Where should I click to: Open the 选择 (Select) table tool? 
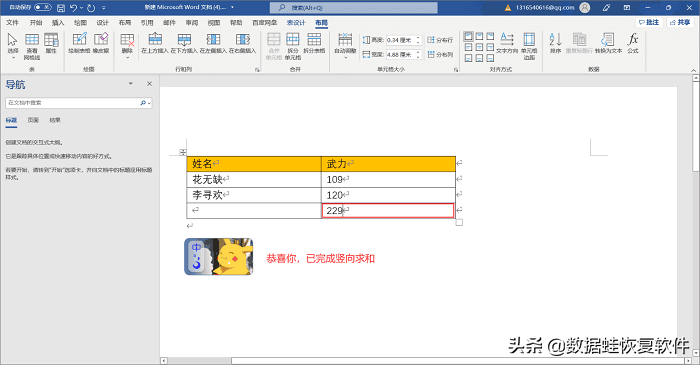pos(12,46)
